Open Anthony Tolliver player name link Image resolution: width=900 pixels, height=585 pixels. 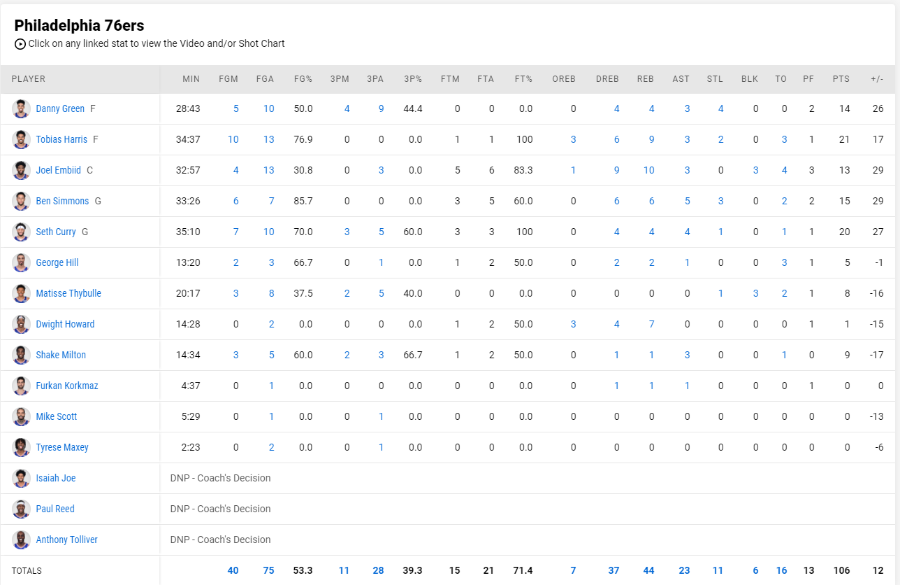pos(67,540)
